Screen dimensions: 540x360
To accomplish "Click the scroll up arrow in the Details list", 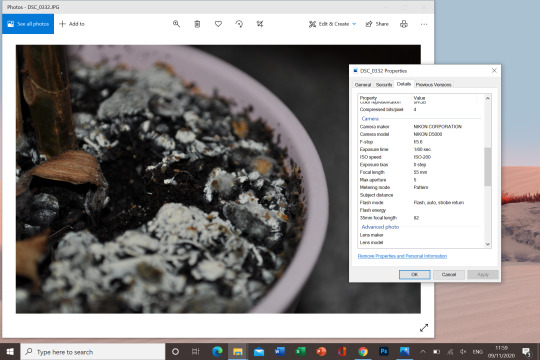I will coord(488,98).
